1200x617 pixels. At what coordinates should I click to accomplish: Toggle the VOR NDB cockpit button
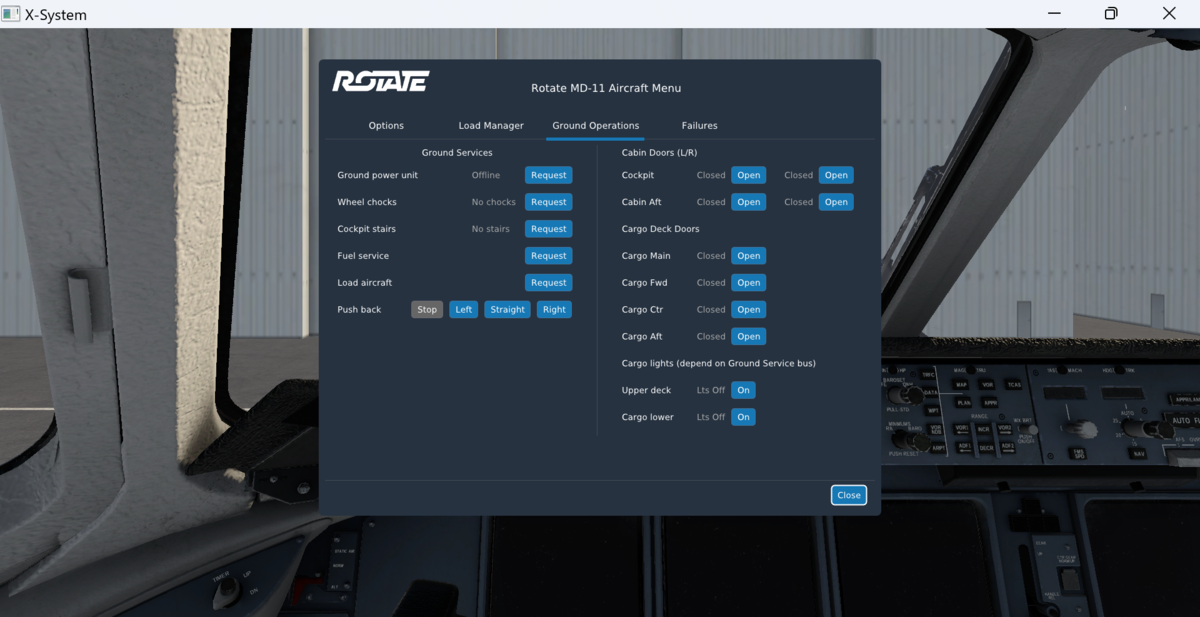coord(936,430)
